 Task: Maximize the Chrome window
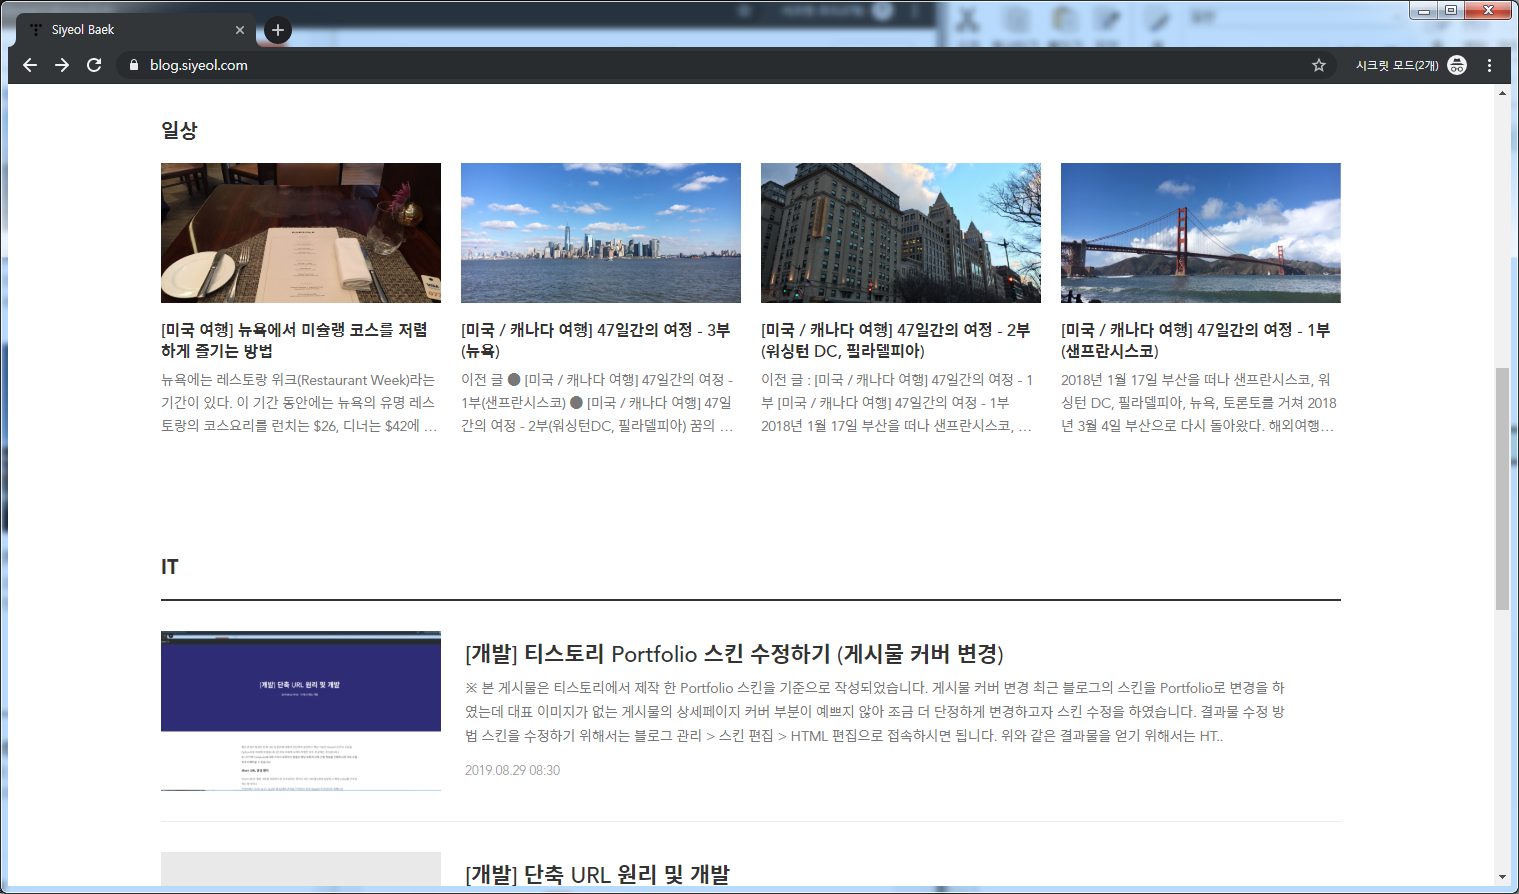click(x=1451, y=11)
